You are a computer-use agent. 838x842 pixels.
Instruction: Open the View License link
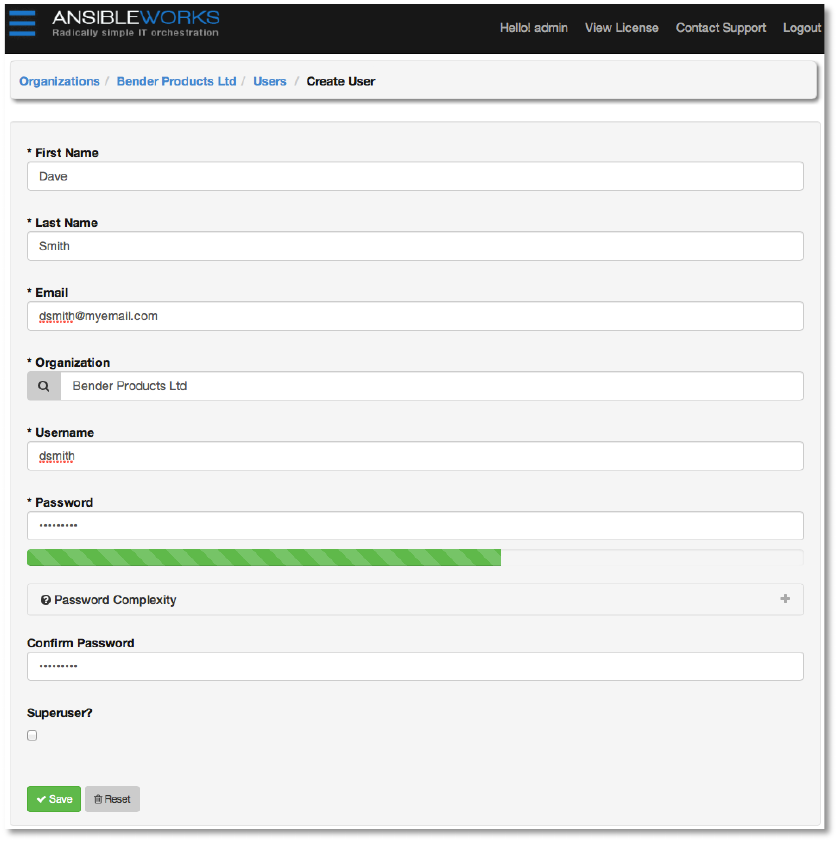click(x=622, y=28)
